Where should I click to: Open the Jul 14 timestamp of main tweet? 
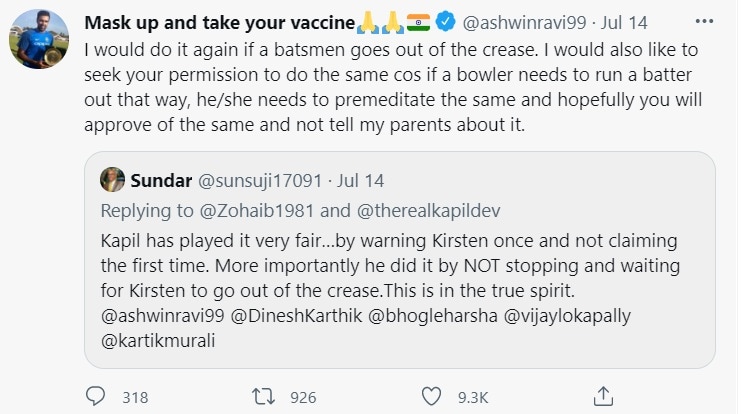click(624, 23)
